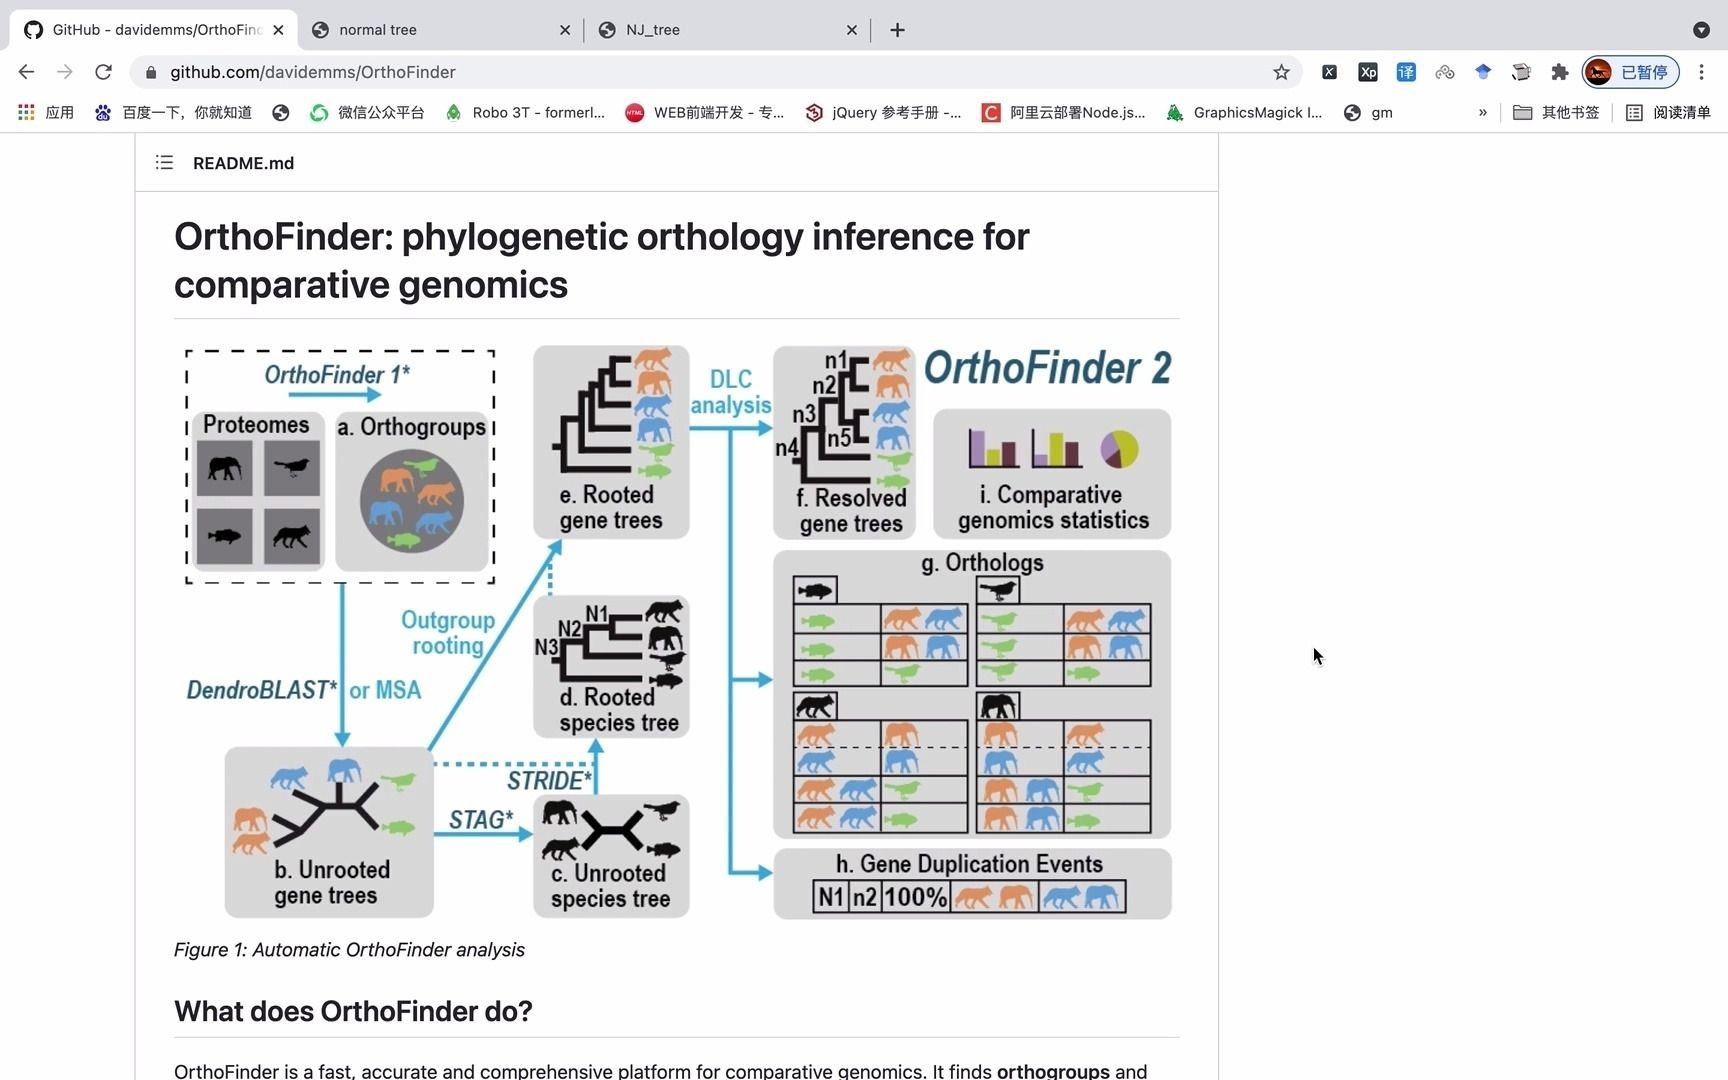Open the tab search dropdown arrow
The width and height of the screenshot is (1728, 1080).
point(1701,30)
